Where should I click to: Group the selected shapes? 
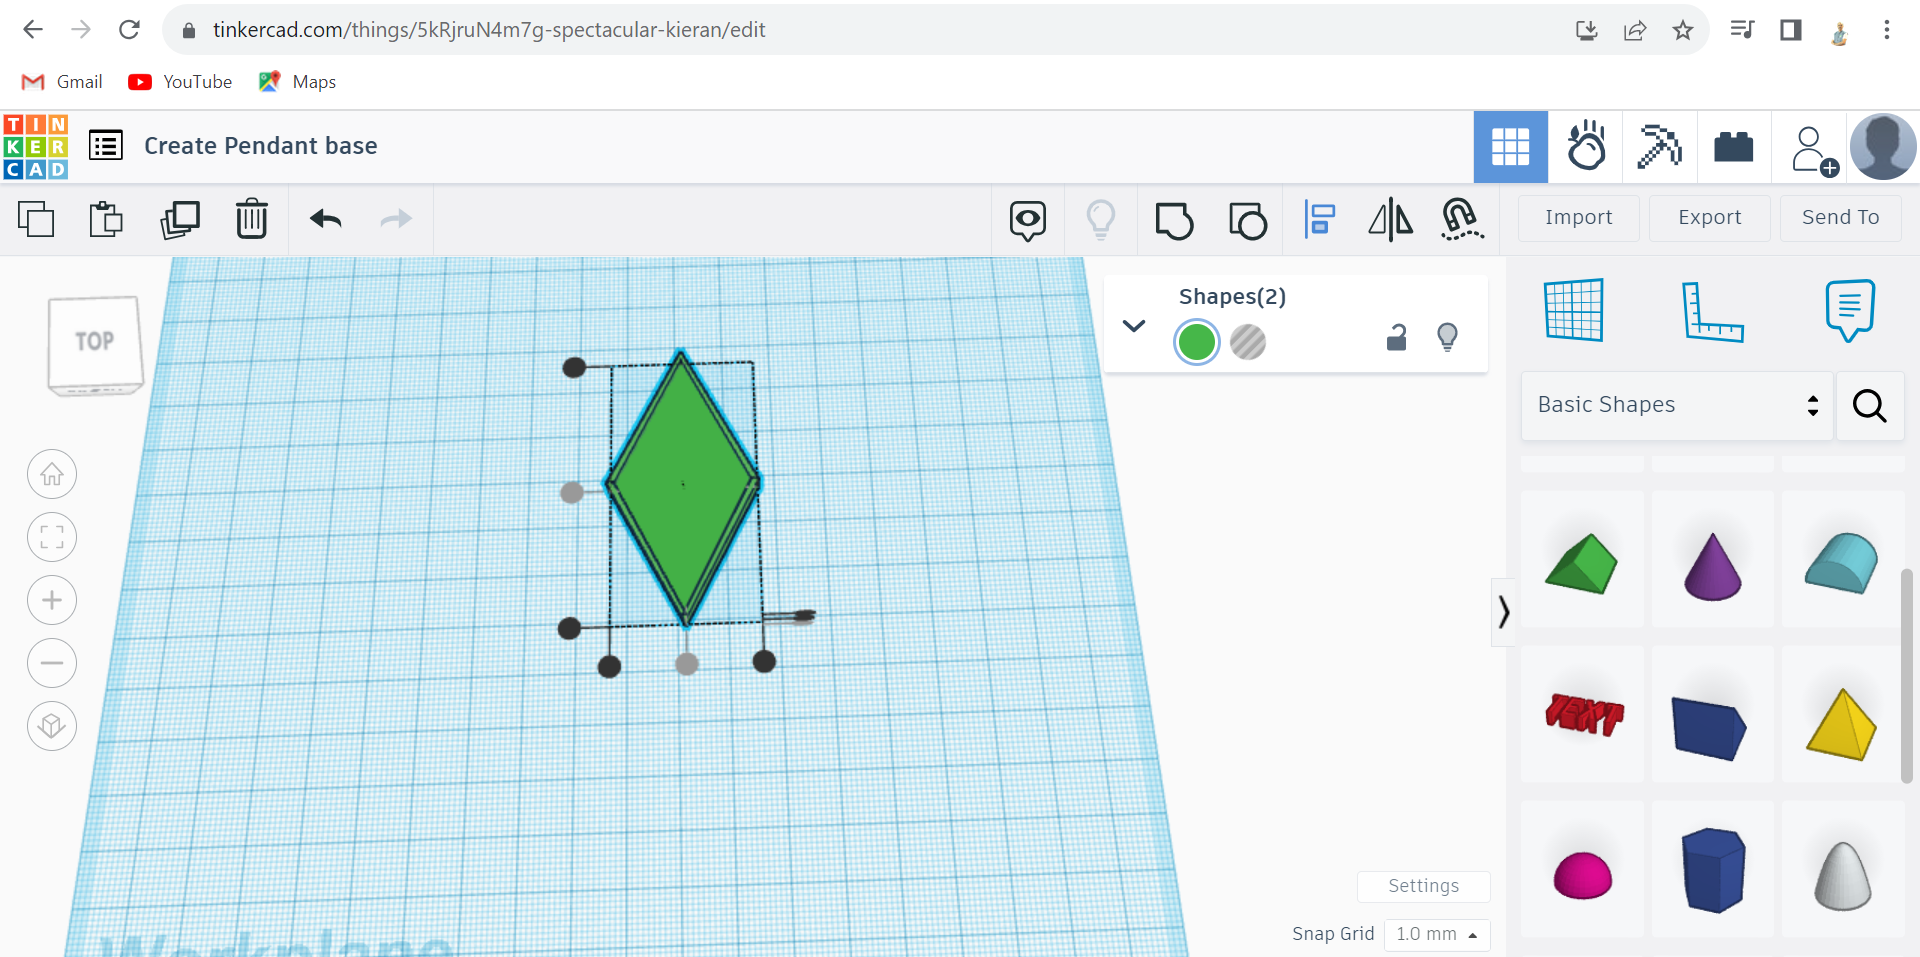click(x=1175, y=220)
